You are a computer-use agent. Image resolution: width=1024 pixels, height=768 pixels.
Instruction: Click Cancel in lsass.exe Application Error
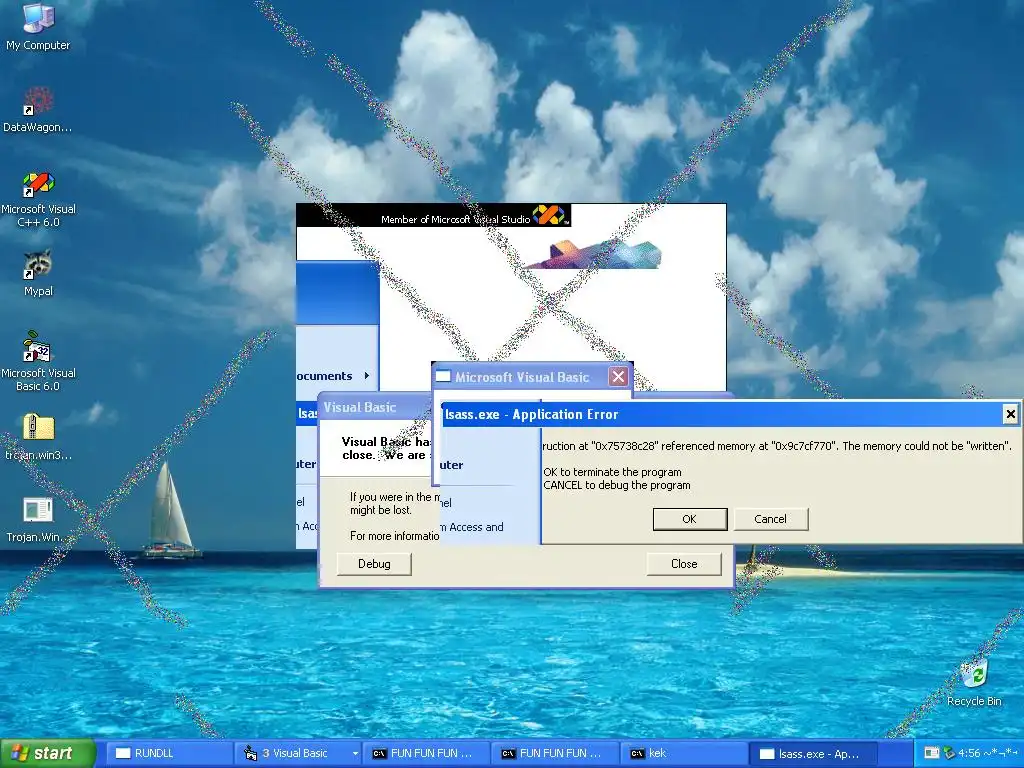[x=771, y=519]
